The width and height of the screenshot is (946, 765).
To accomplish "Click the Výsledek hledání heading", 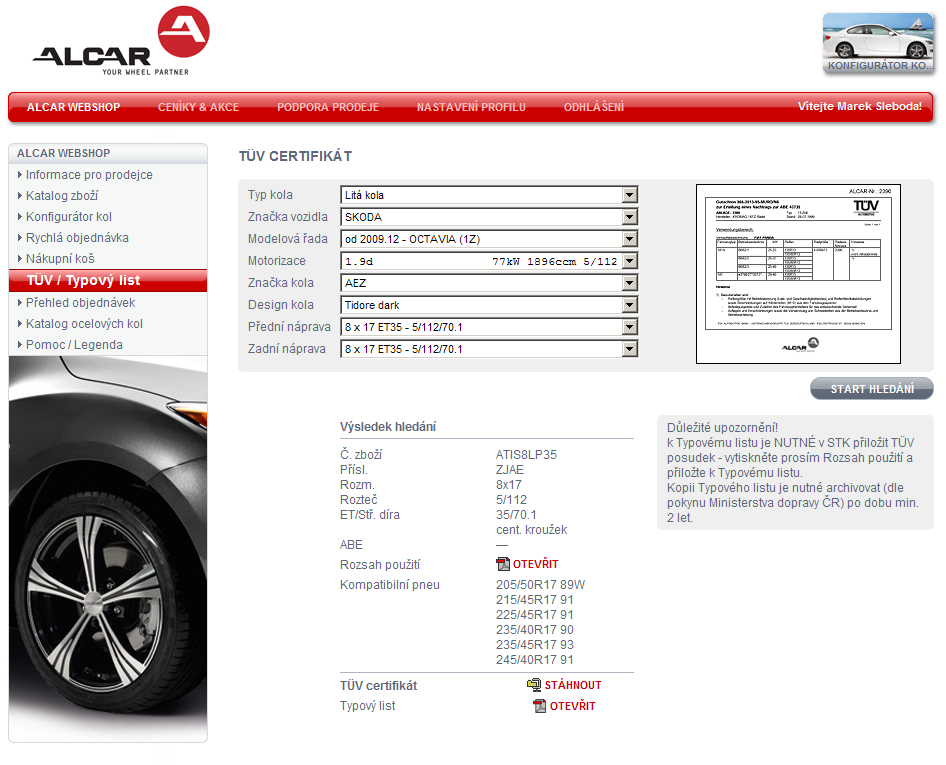I will point(388,427).
